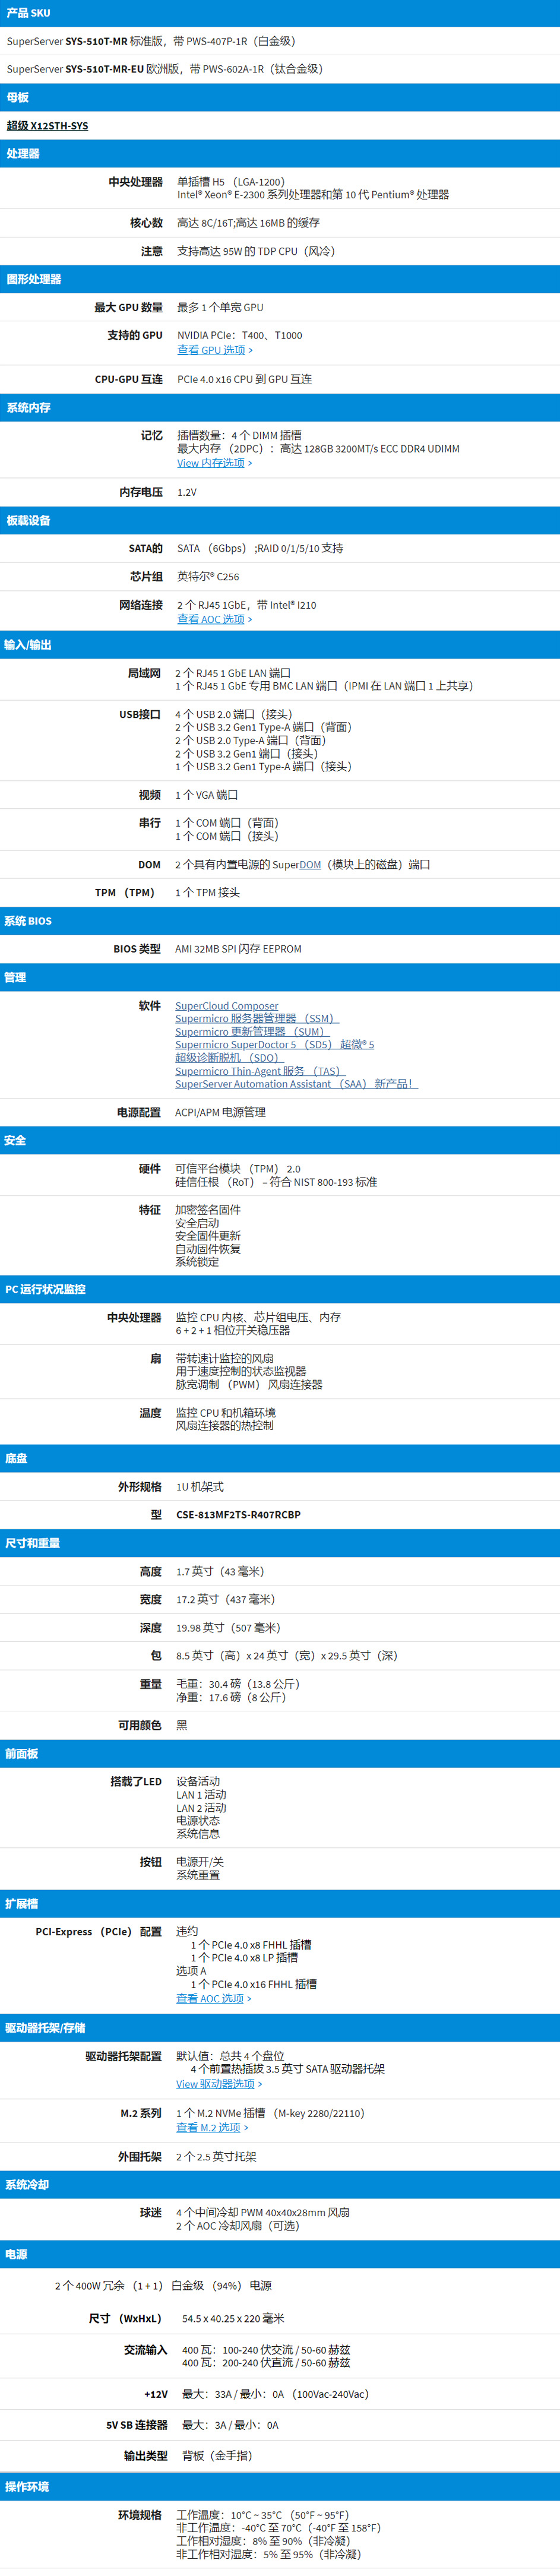Click the 产品 SKU section header

[x=28, y=13]
